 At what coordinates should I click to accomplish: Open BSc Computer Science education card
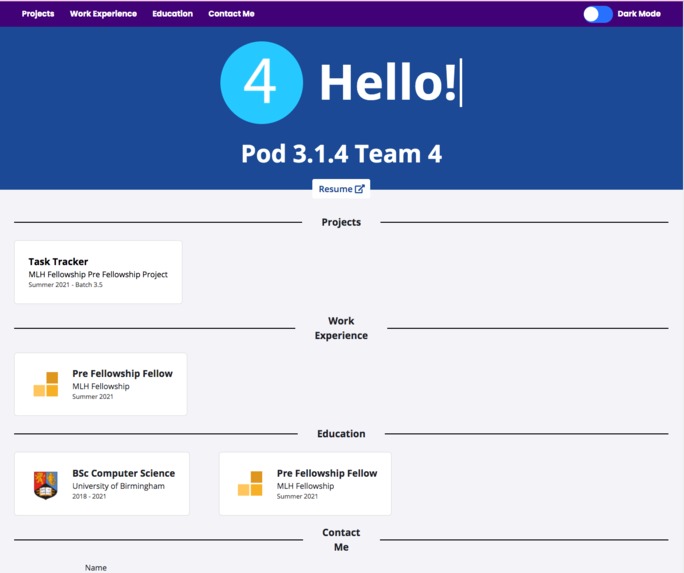[x=102, y=484]
